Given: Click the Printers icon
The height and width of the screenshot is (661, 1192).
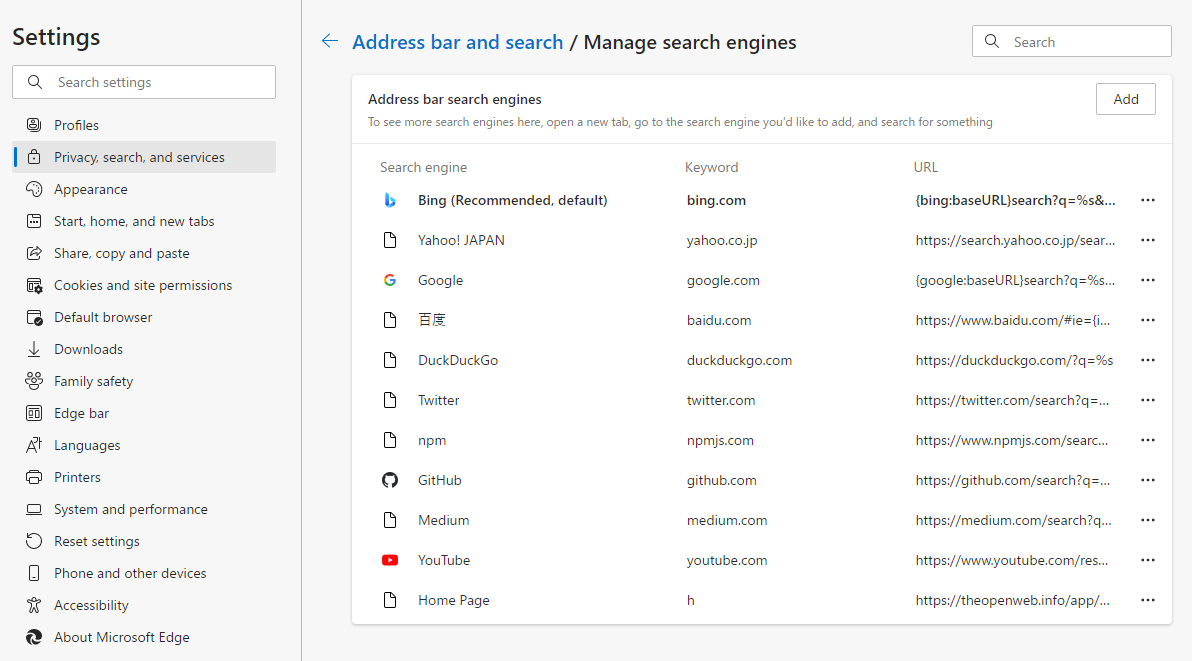Looking at the screenshot, I should [x=34, y=477].
